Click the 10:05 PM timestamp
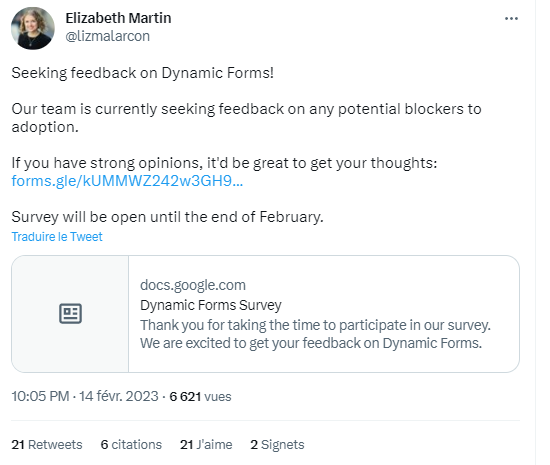The height and width of the screenshot is (465, 550). coord(40,396)
